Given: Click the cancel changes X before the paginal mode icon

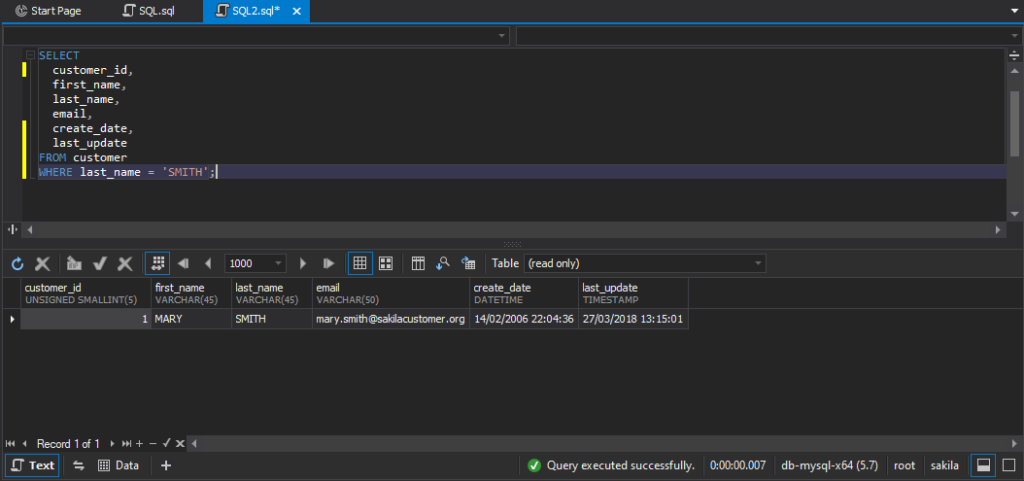Looking at the screenshot, I should (125, 264).
